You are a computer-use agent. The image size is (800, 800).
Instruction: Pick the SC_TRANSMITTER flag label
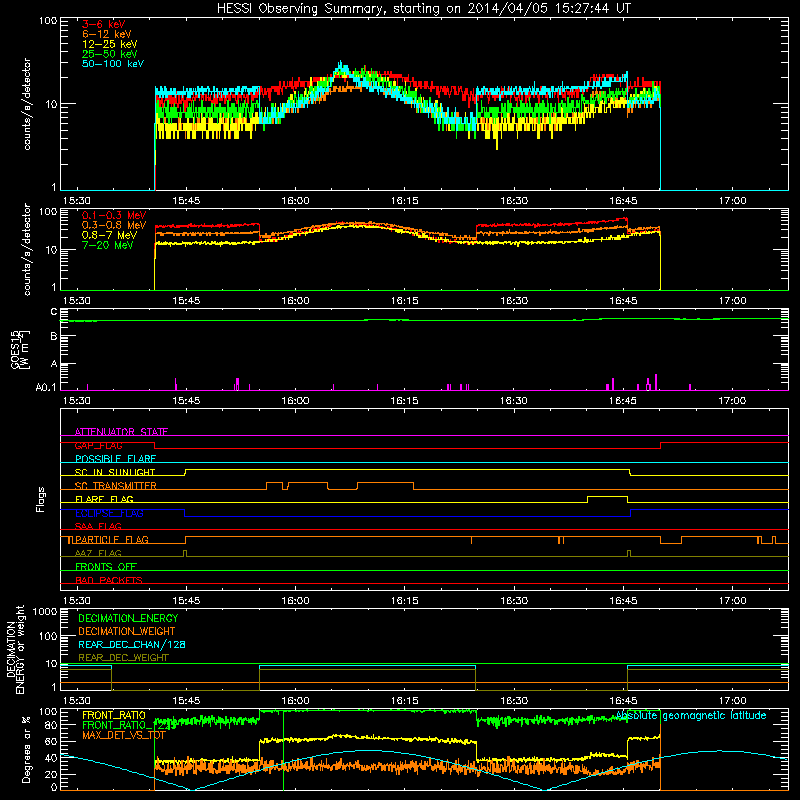115,486
